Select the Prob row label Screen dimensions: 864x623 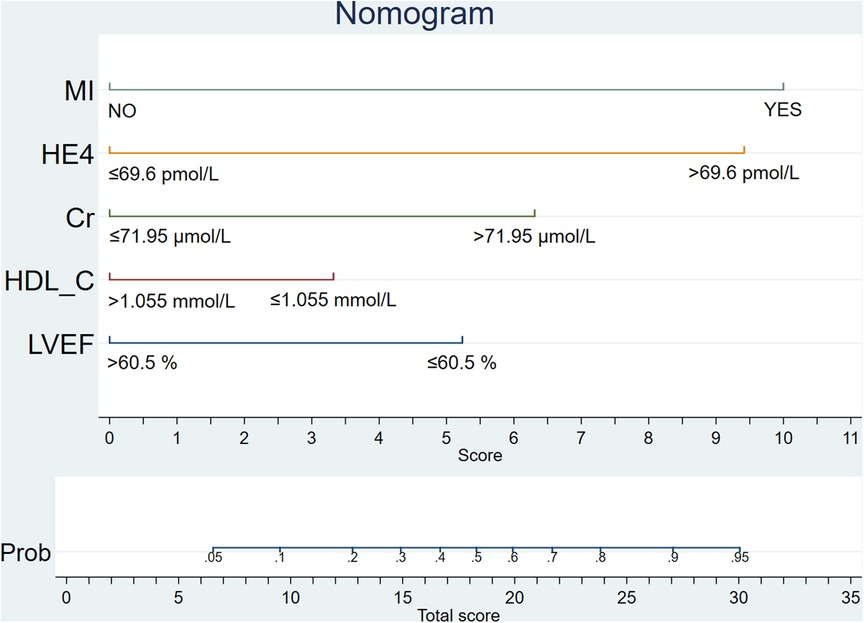tap(26, 552)
